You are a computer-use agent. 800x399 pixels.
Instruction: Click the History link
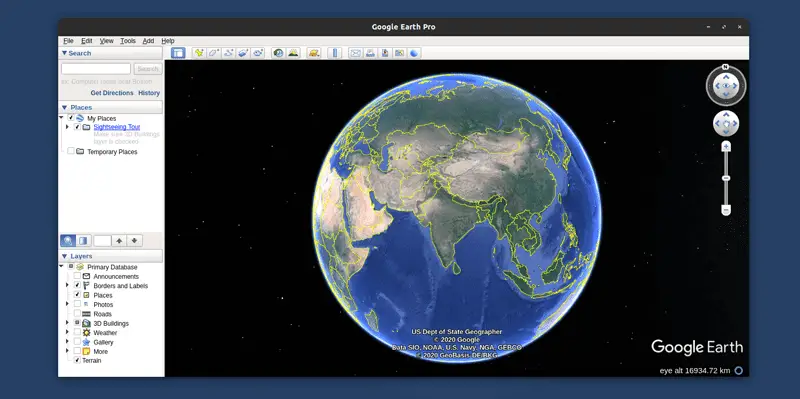pyautogui.click(x=149, y=93)
